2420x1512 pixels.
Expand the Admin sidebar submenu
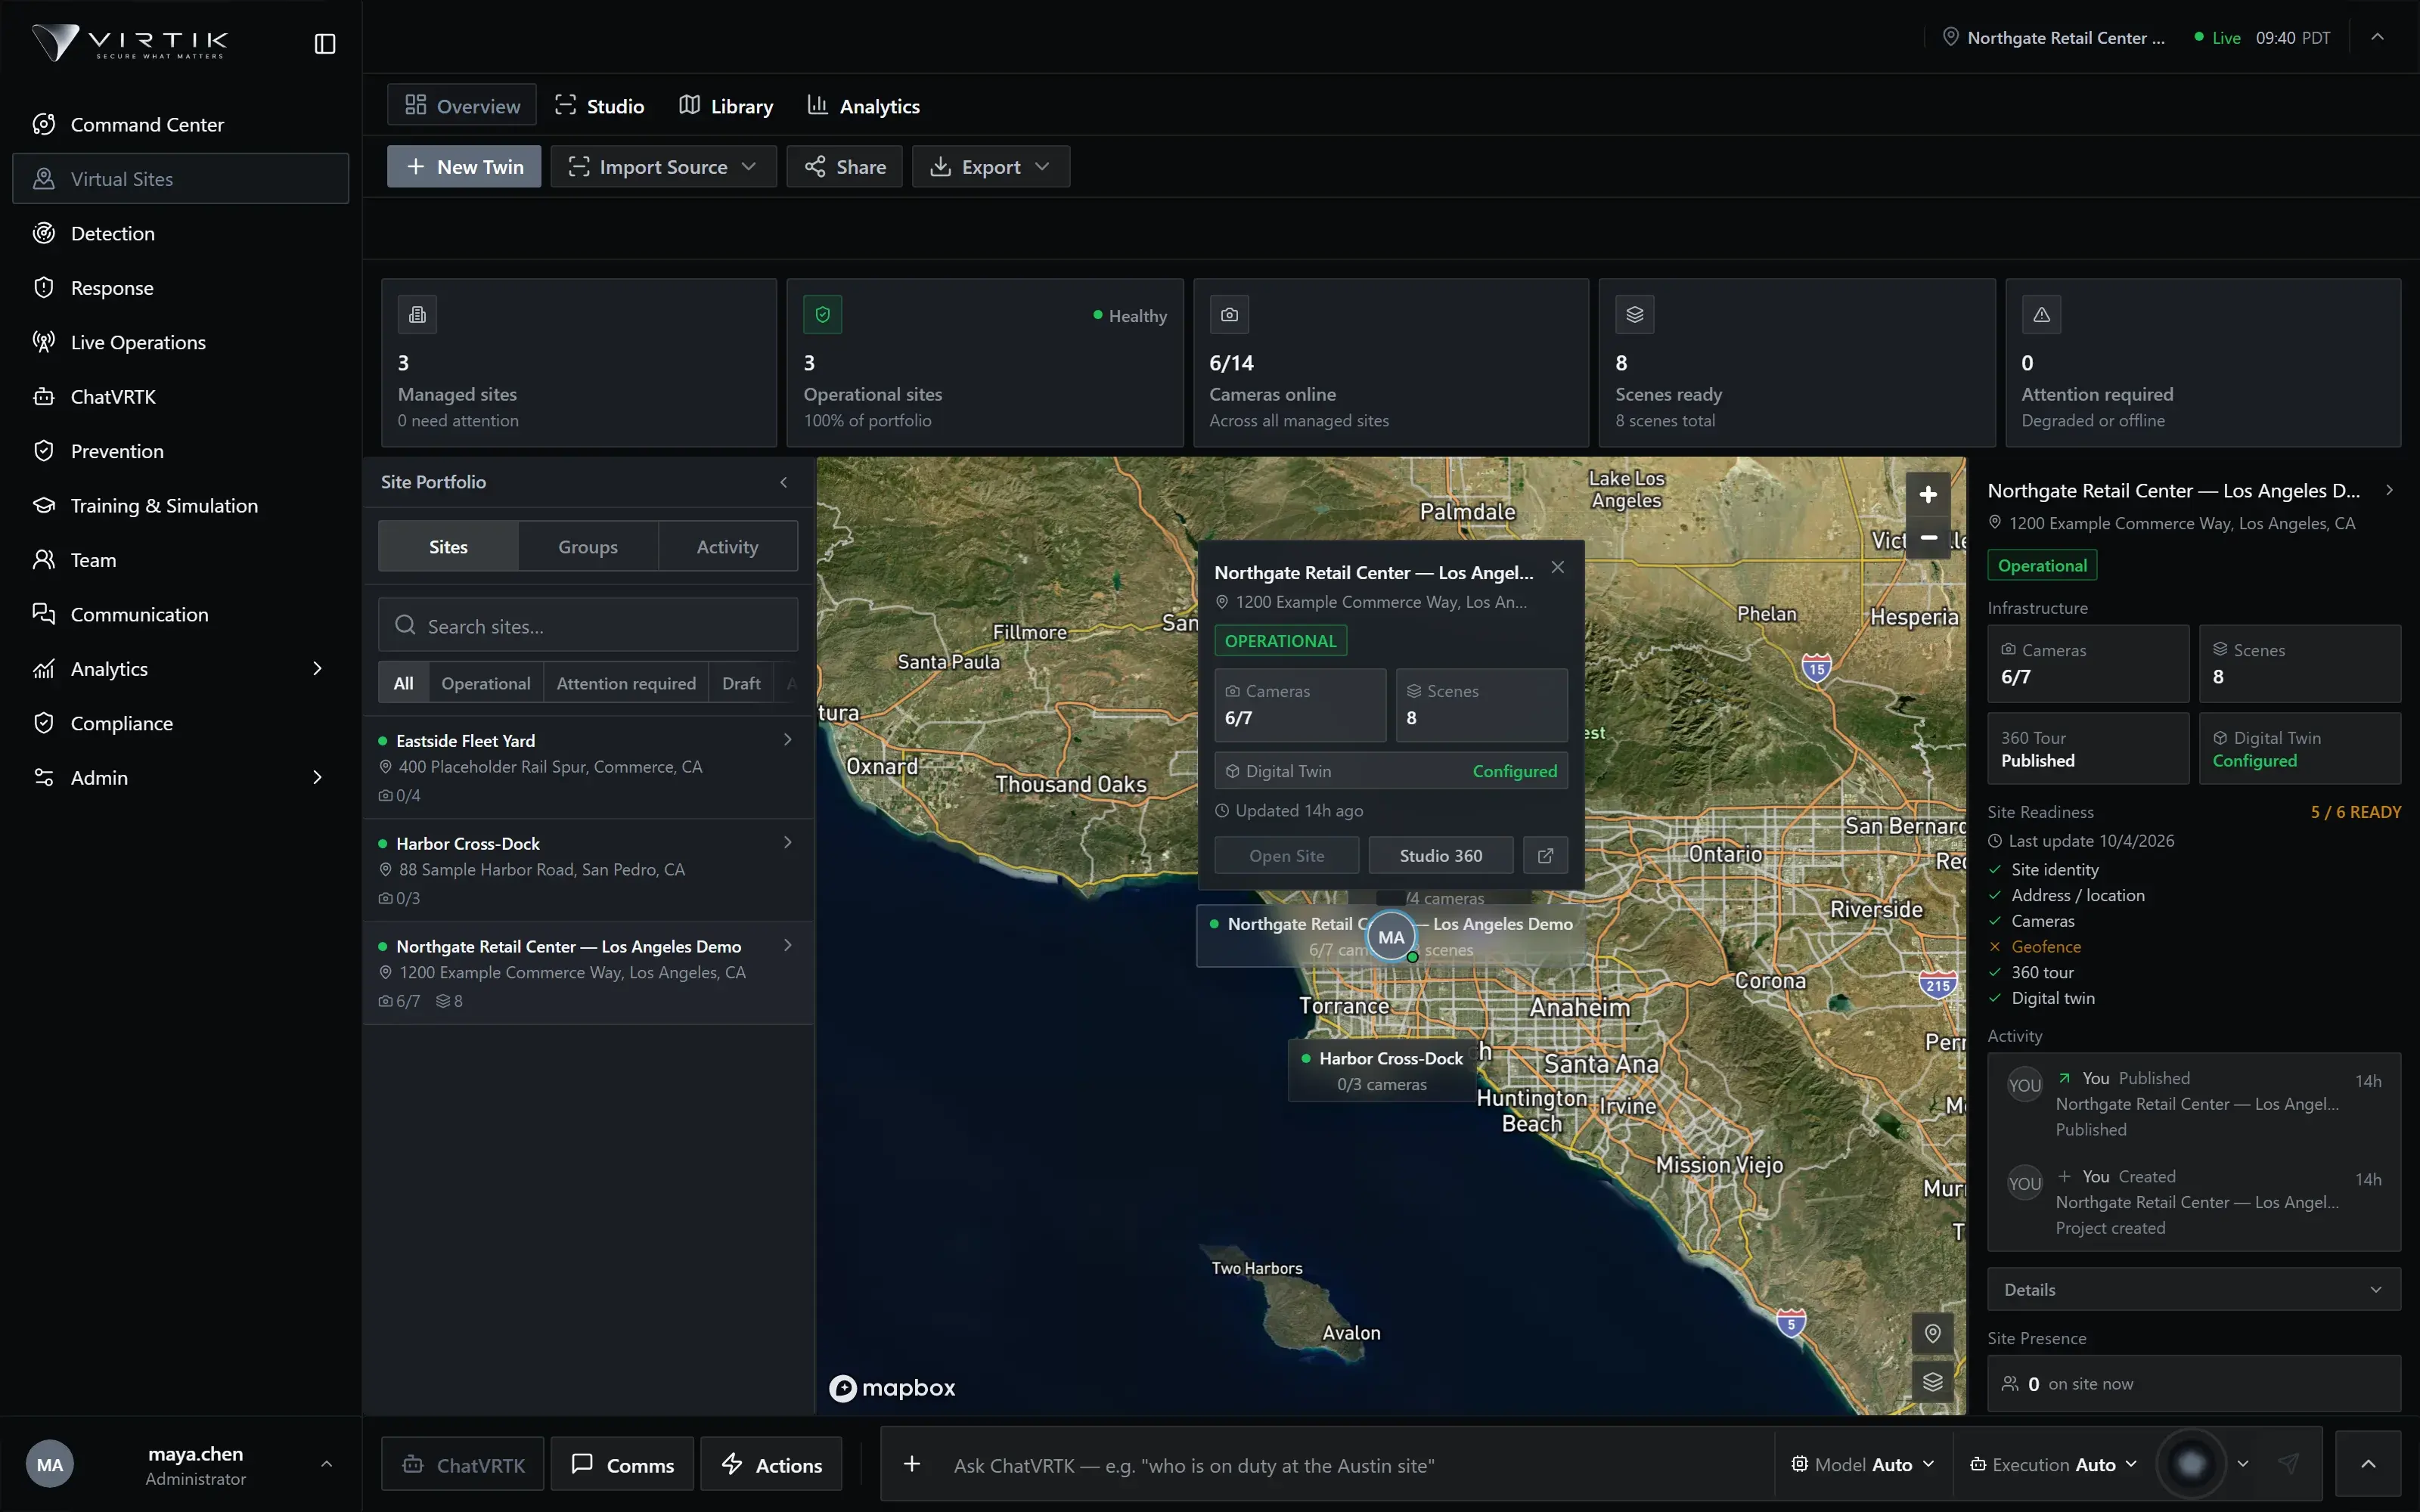[317, 777]
